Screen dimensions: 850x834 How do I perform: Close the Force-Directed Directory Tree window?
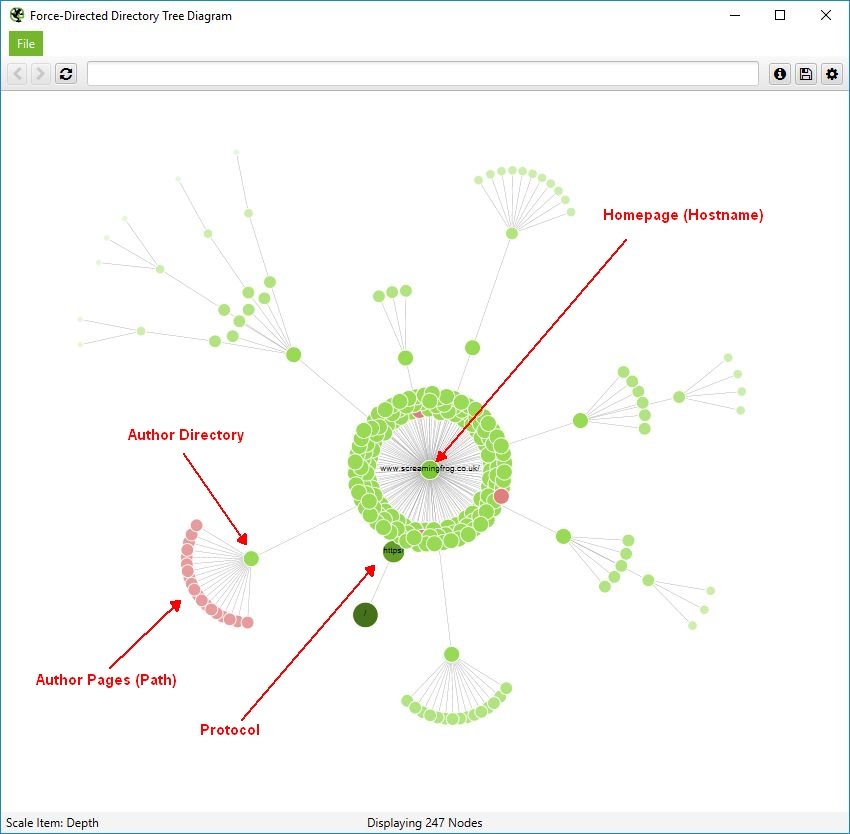click(x=826, y=15)
